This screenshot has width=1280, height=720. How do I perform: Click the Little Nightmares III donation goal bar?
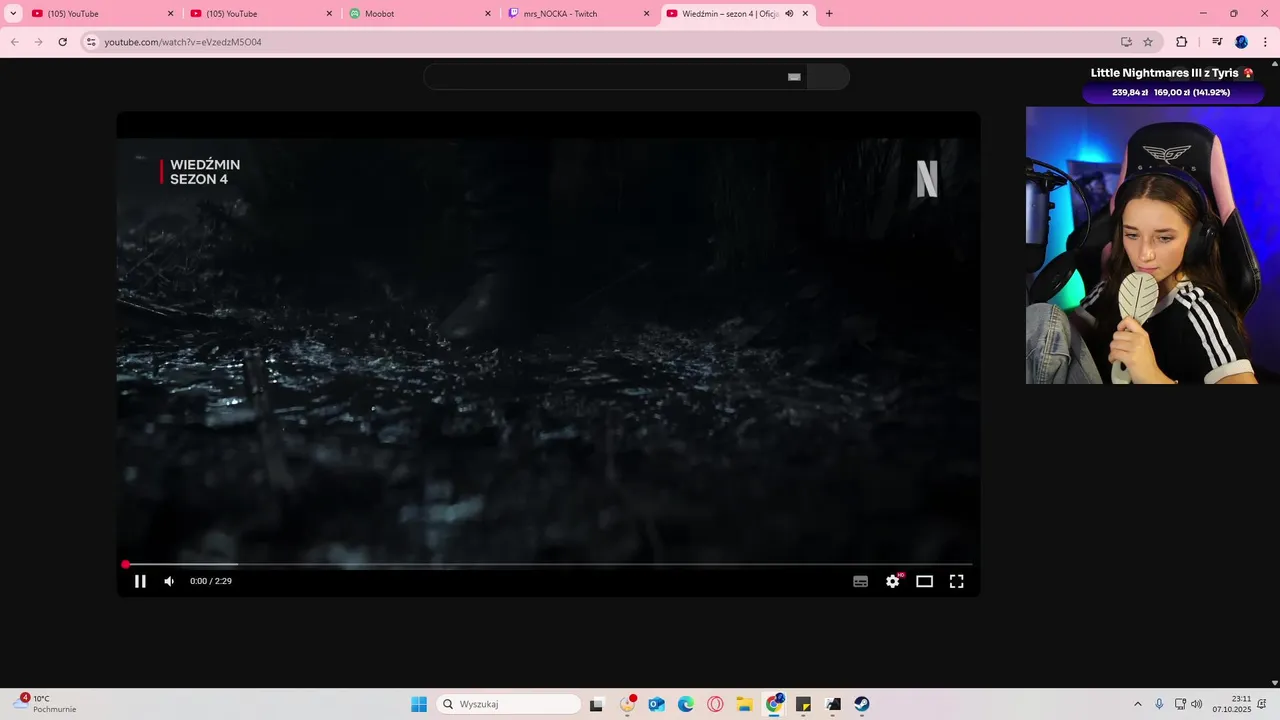(1171, 92)
